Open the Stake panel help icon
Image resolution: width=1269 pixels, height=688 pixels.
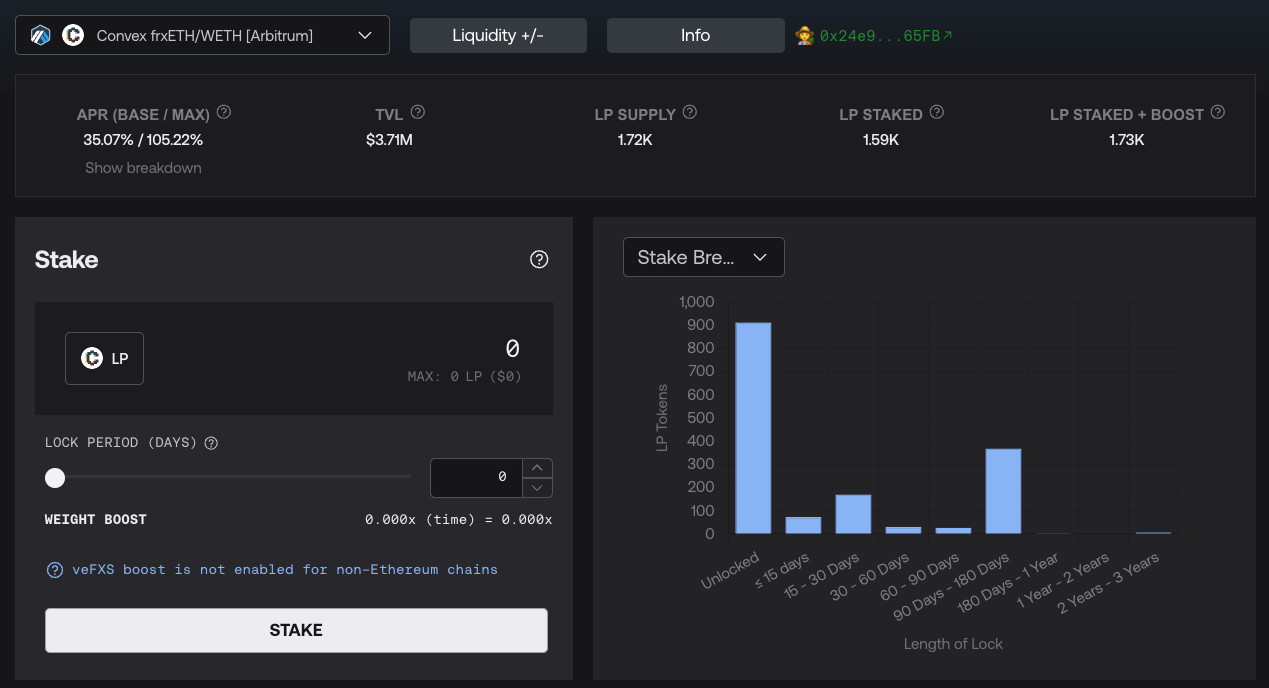539,260
